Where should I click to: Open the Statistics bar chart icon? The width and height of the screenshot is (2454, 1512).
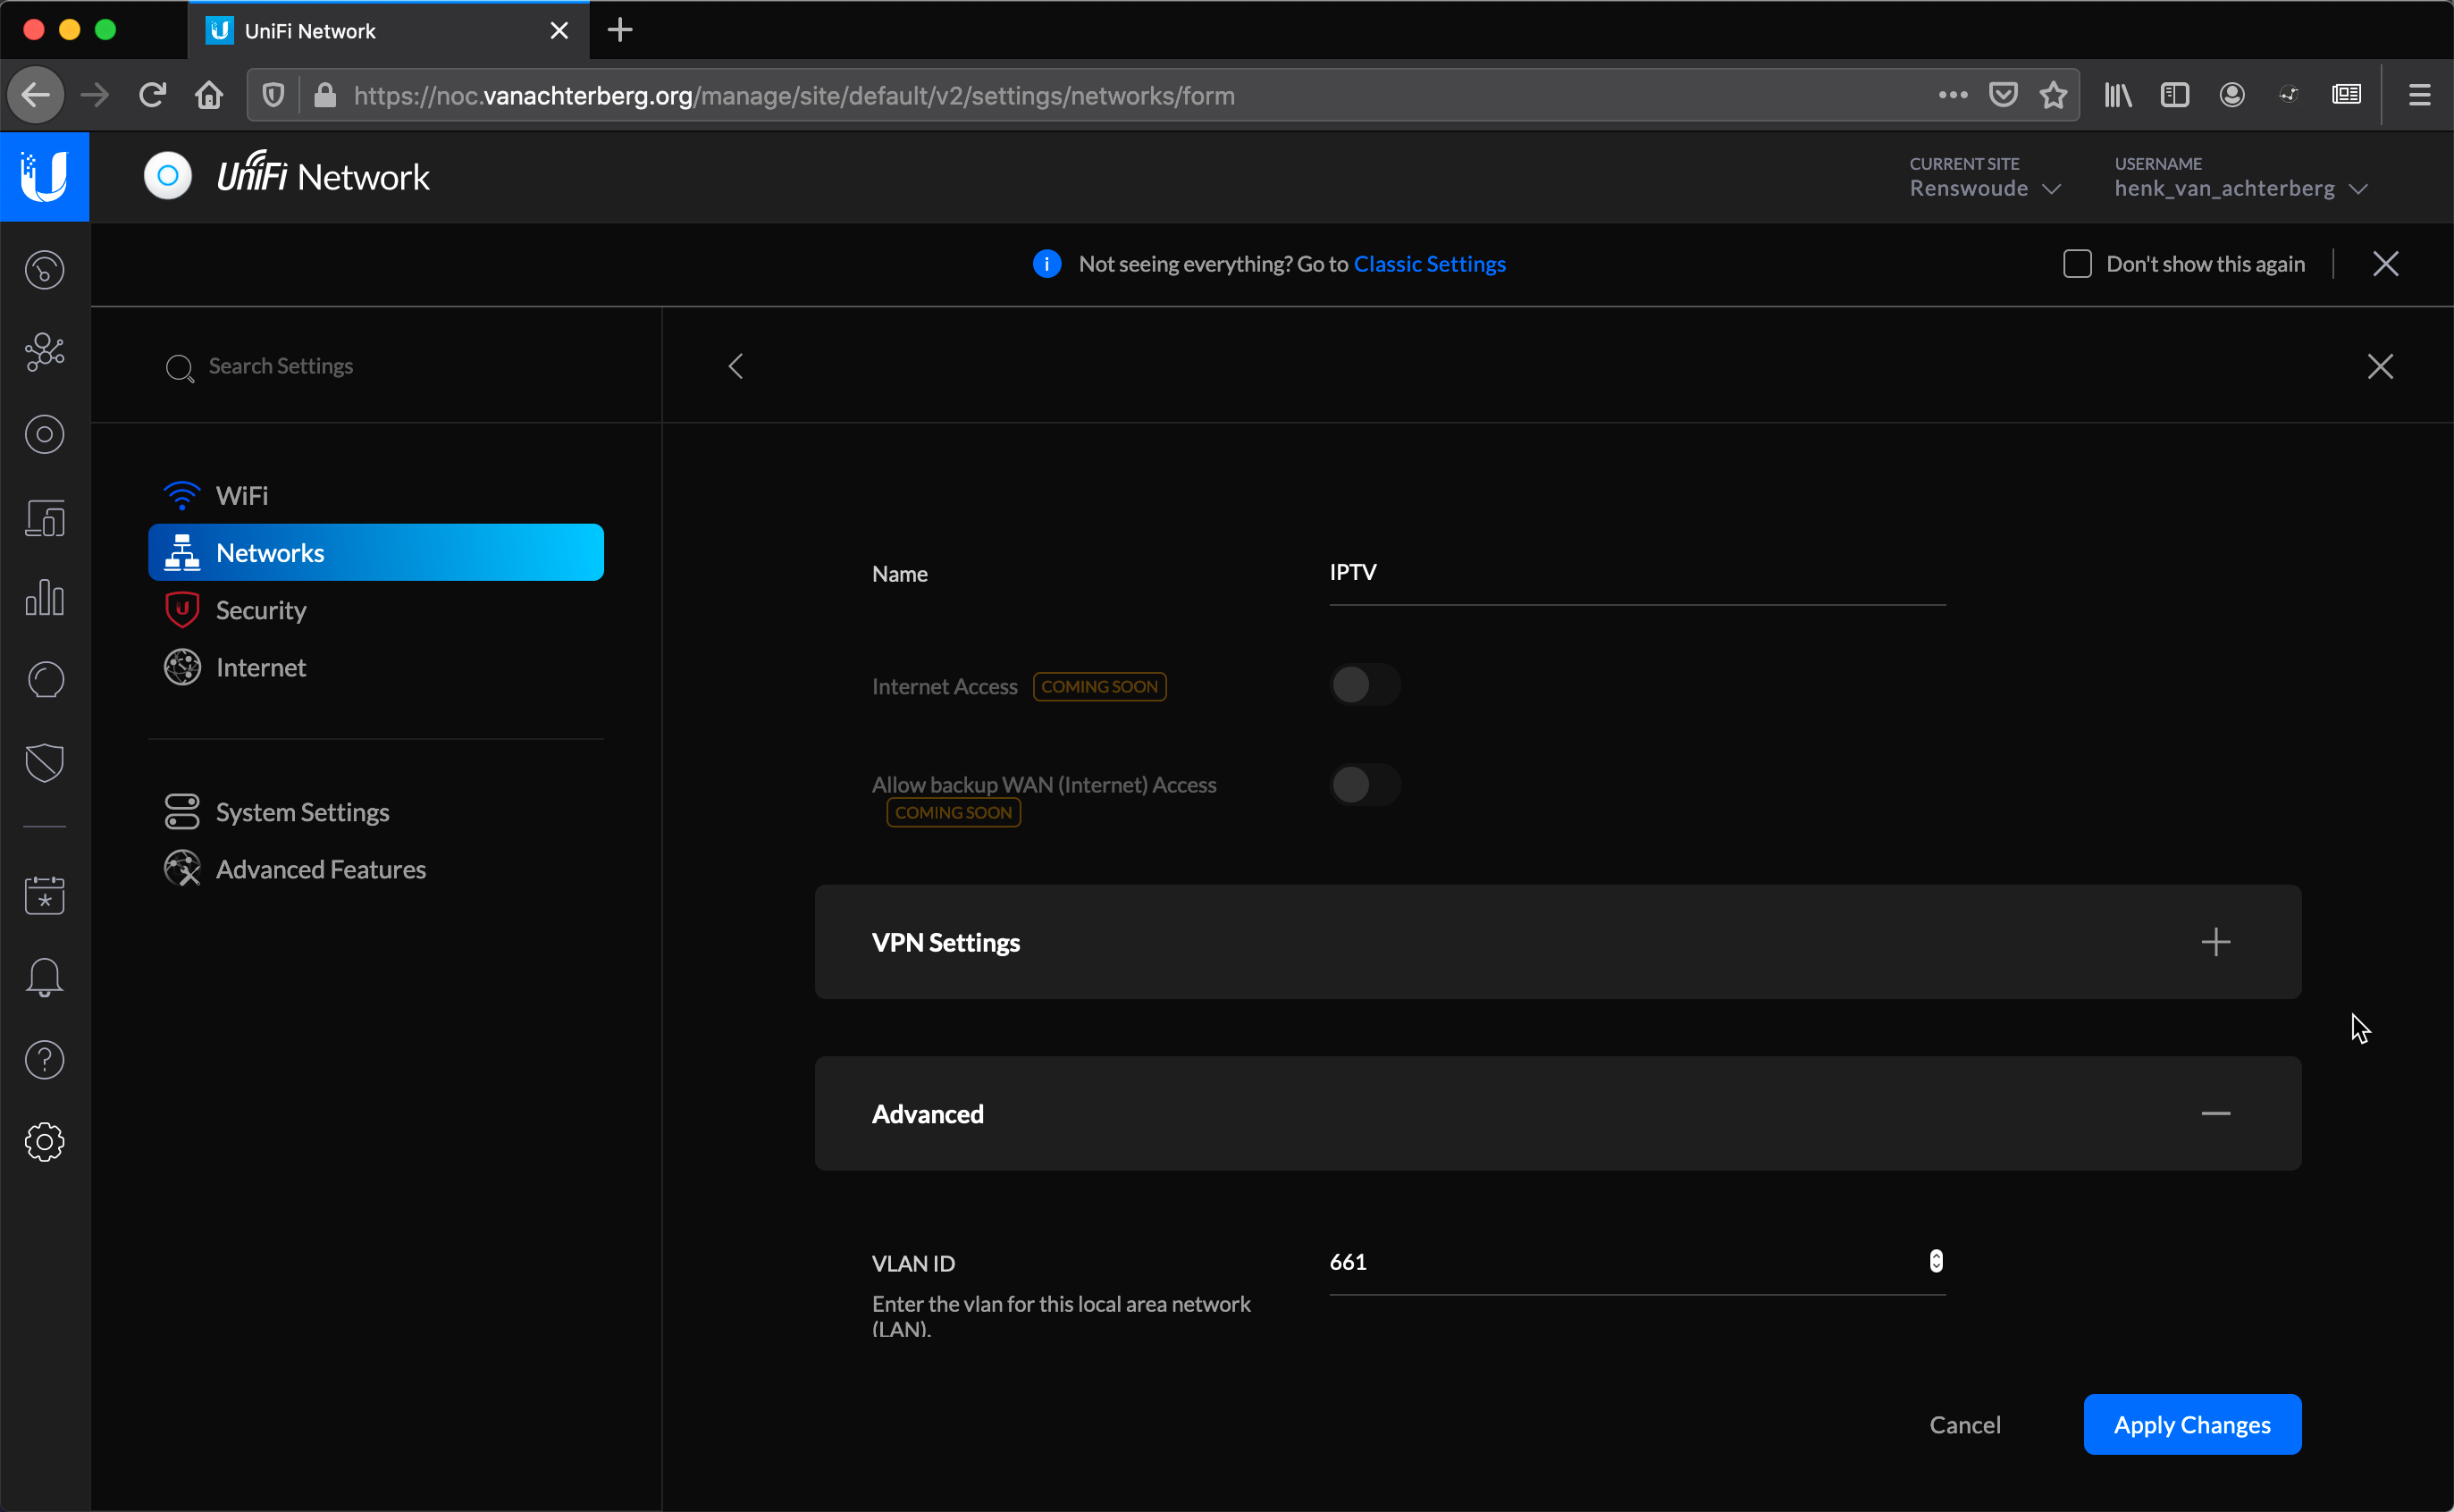[44, 598]
